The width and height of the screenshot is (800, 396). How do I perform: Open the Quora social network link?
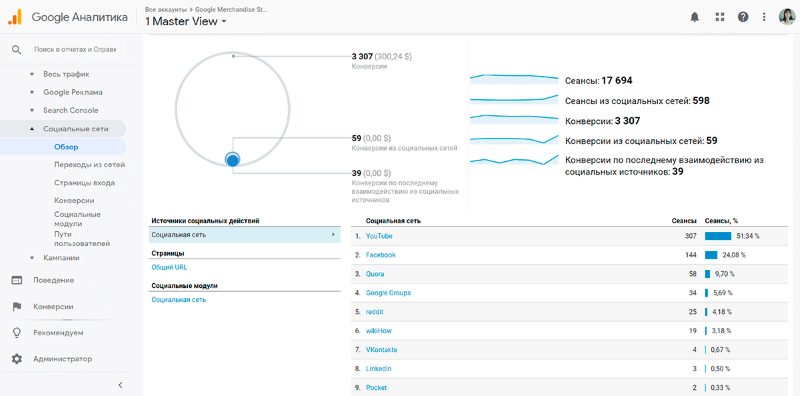(x=375, y=274)
